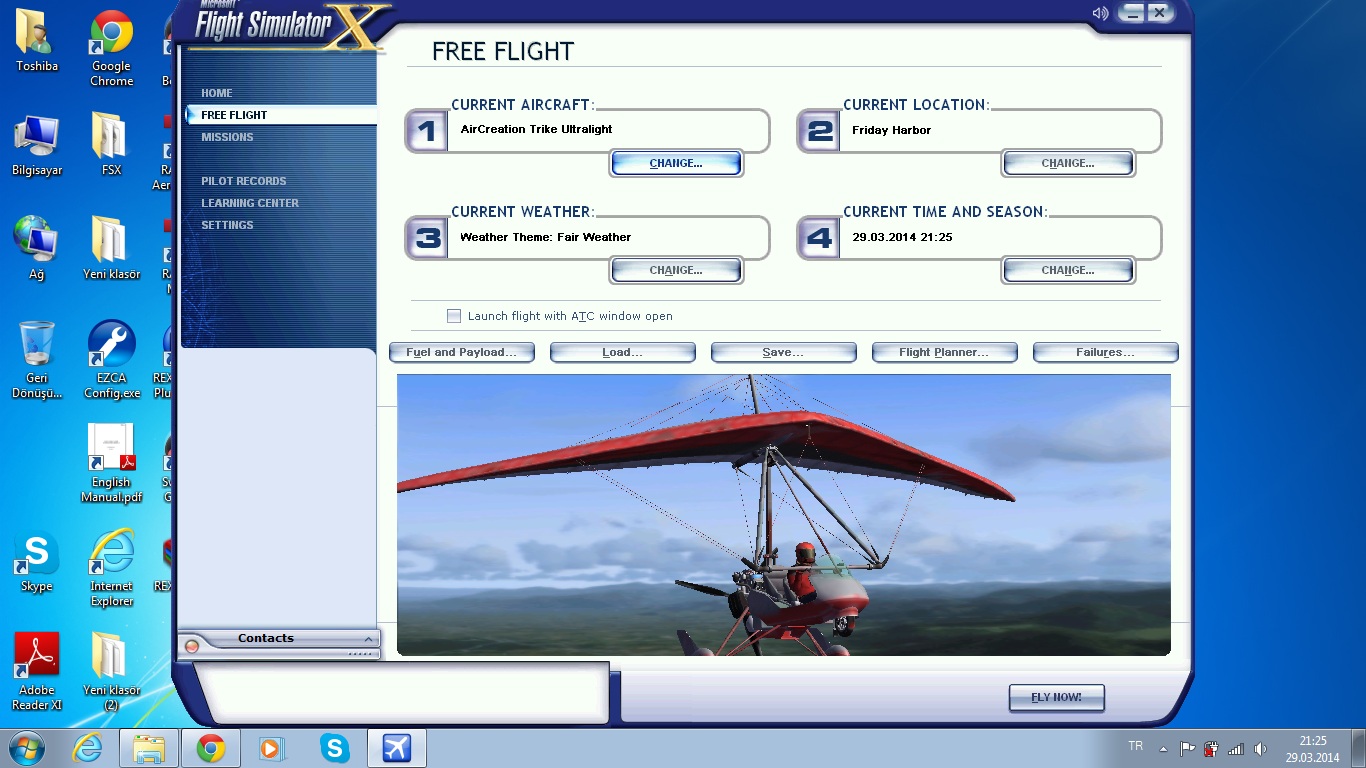Change the current aircraft
This screenshot has width=1366, height=768.
coord(676,163)
